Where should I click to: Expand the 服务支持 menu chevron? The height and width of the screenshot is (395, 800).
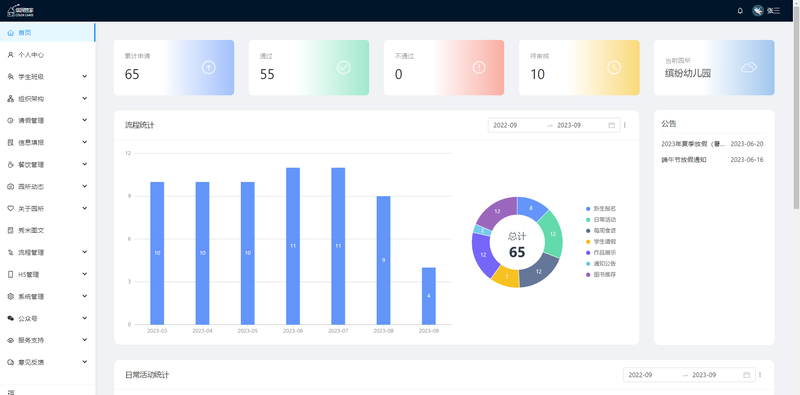click(85, 340)
